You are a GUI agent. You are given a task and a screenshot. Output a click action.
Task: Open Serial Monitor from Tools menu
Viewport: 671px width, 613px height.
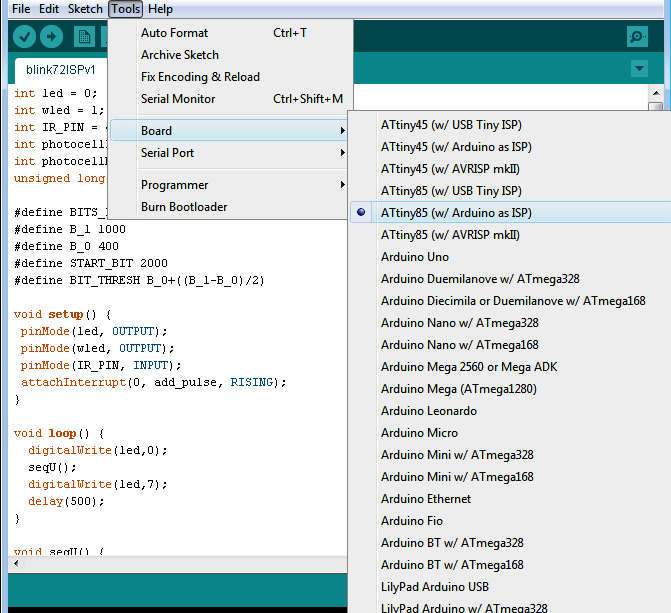pyautogui.click(x=232, y=99)
